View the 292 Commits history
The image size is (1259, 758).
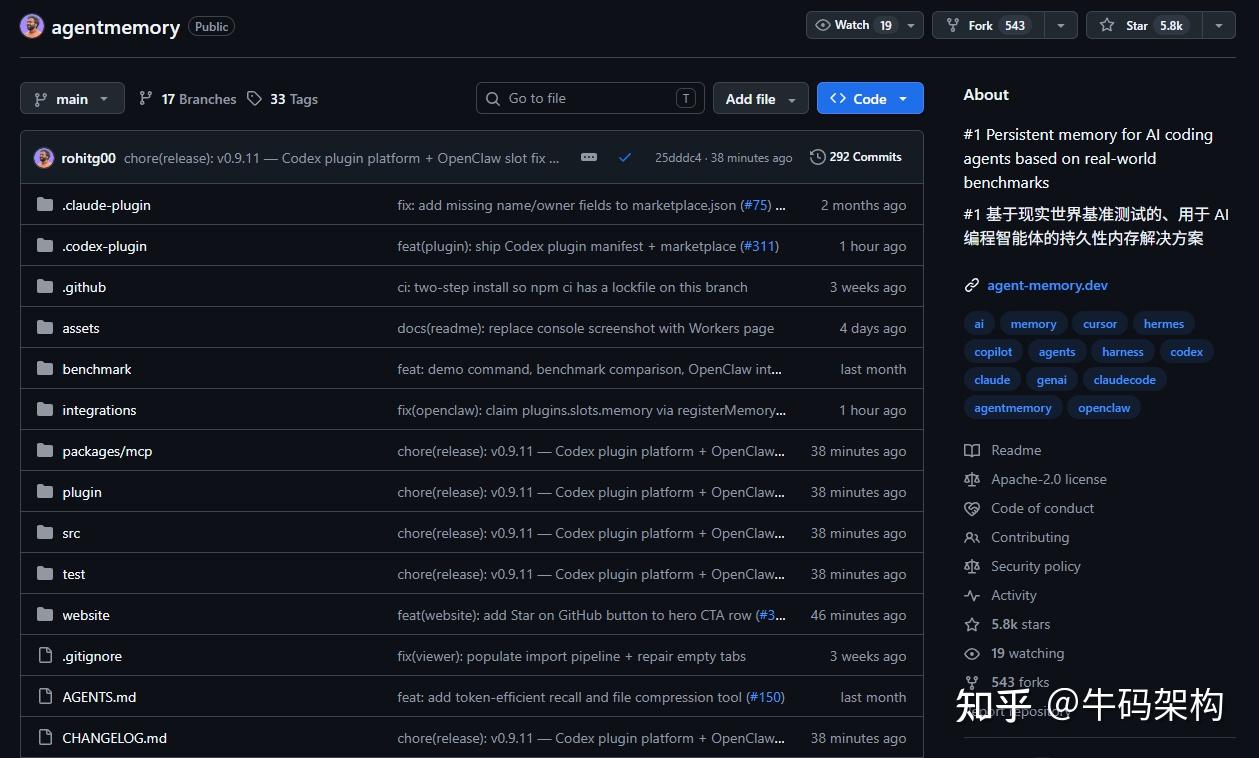tap(856, 157)
